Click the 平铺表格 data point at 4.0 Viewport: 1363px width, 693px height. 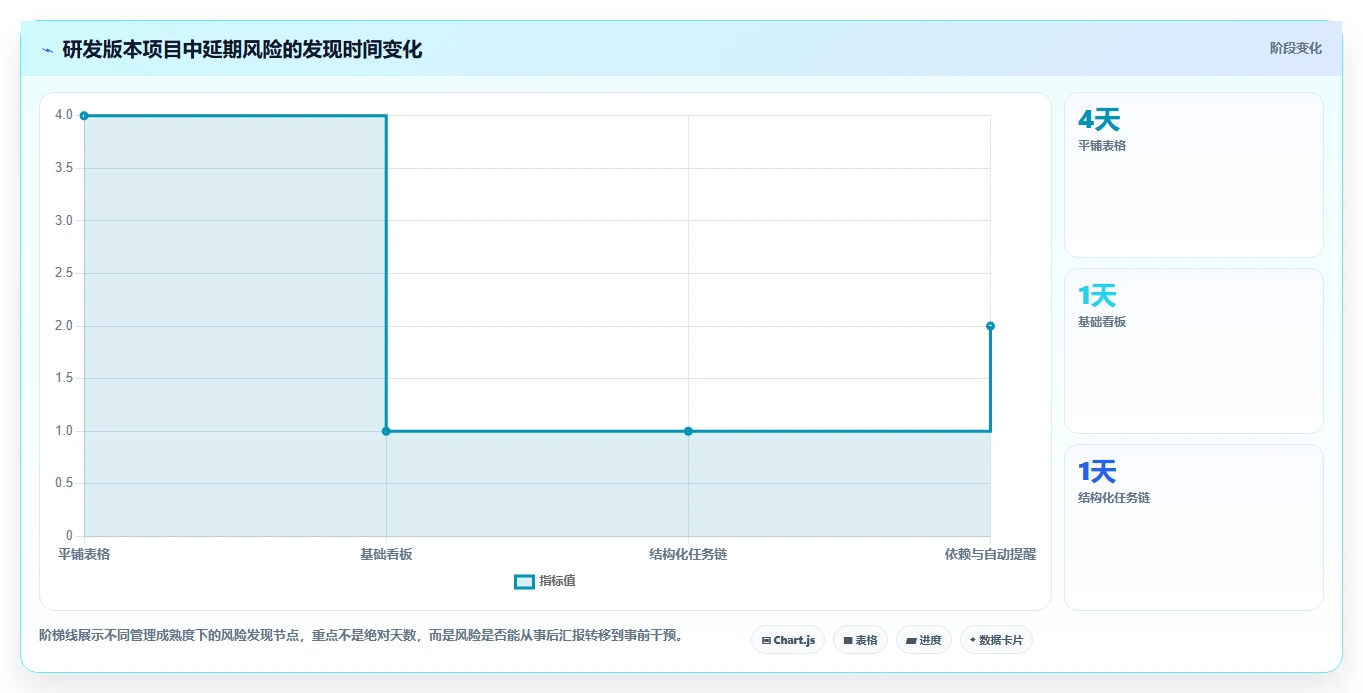tap(84, 116)
